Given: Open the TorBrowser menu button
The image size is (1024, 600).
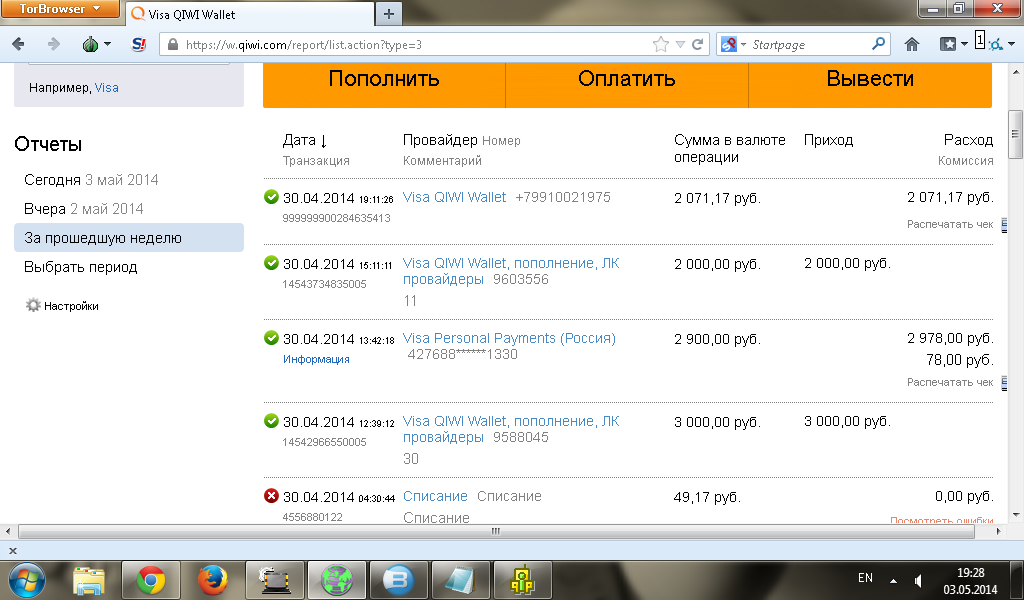Looking at the screenshot, I should [59, 8].
